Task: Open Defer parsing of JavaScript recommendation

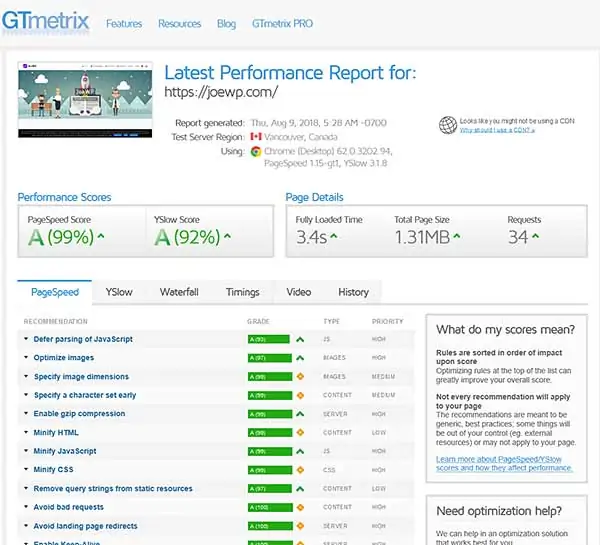Action: click(x=83, y=339)
